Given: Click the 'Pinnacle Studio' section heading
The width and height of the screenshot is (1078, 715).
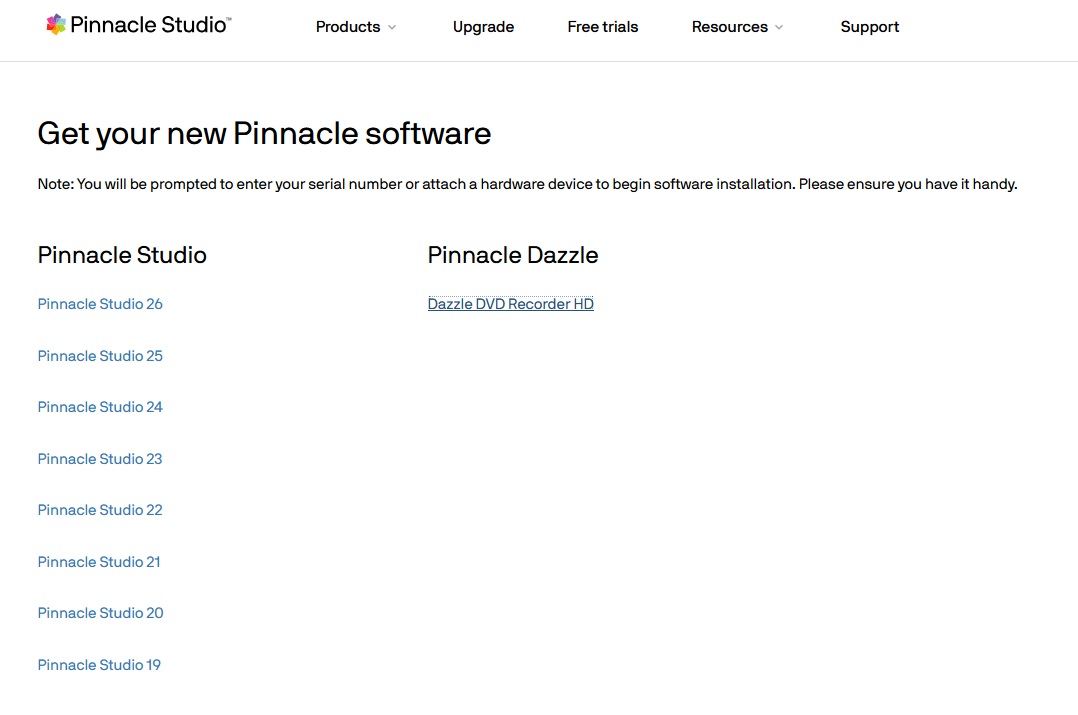Looking at the screenshot, I should pos(122,255).
